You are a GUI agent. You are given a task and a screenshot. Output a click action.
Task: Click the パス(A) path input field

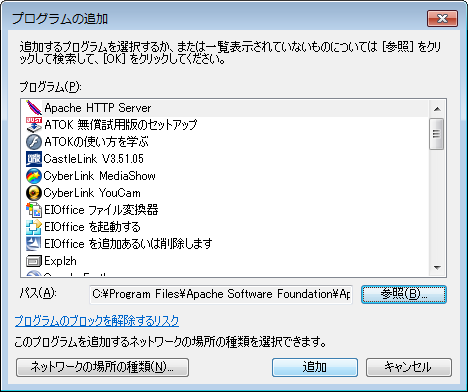pos(221,294)
